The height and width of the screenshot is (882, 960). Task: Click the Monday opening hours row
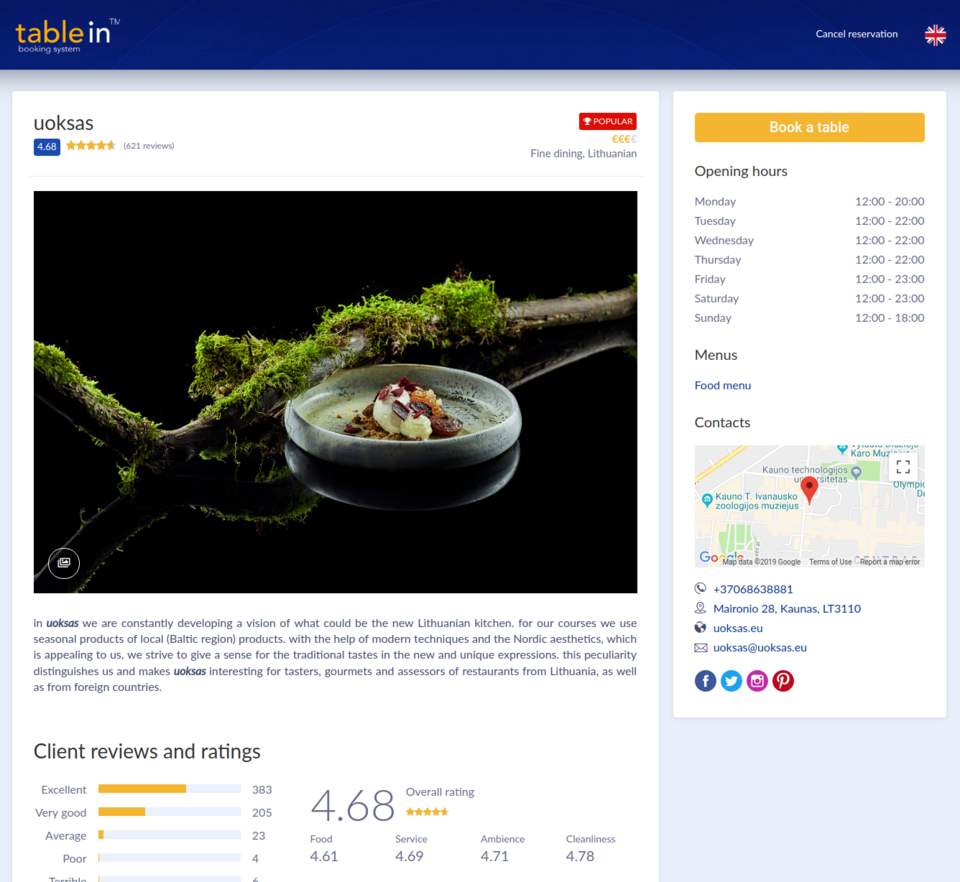click(809, 201)
